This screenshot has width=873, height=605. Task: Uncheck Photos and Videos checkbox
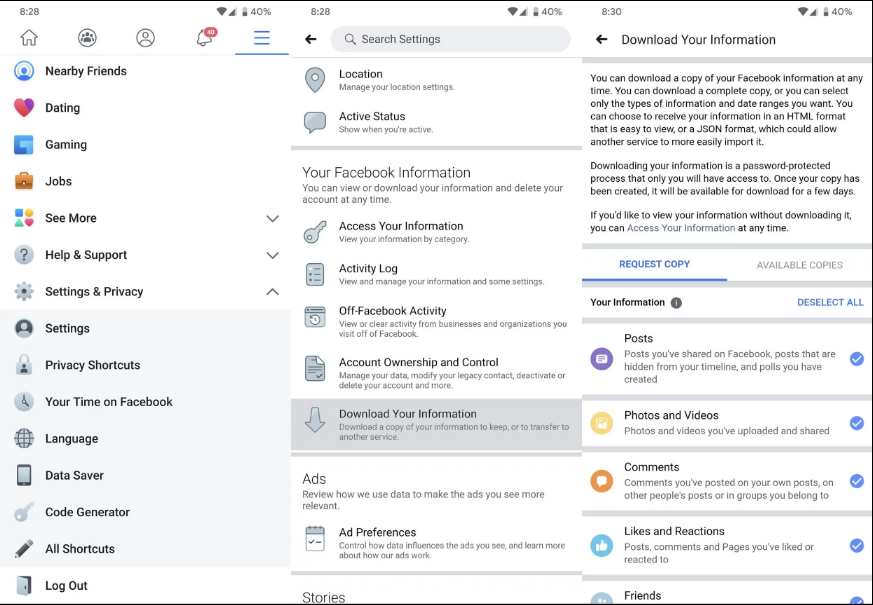[856, 423]
